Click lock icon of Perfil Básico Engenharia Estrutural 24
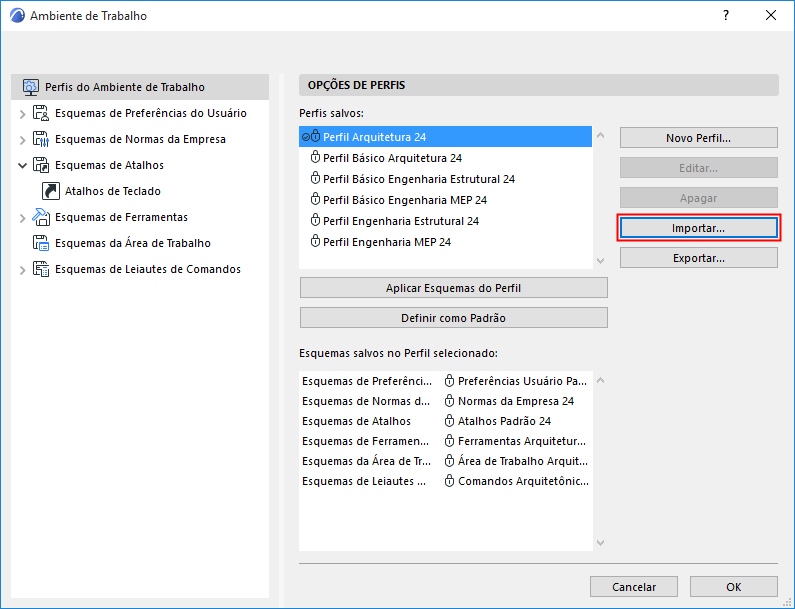The width and height of the screenshot is (795, 609). coord(315,178)
